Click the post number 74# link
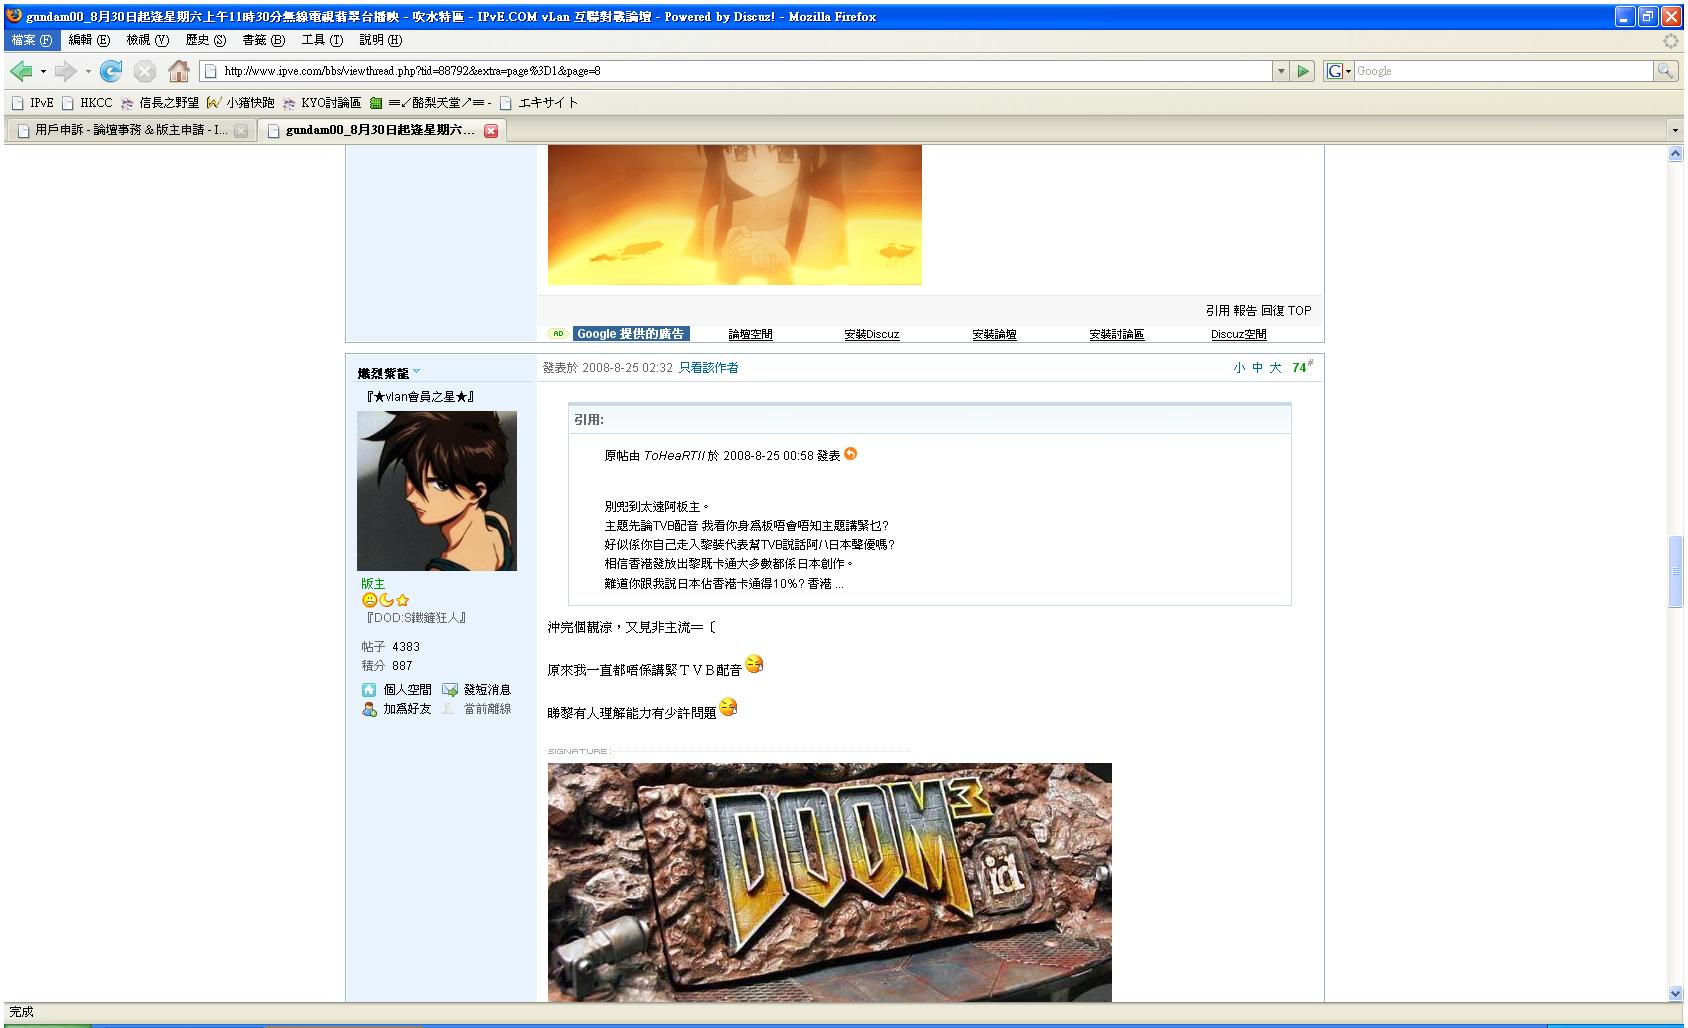Image resolution: width=1688 pixels, height=1028 pixels. (1302, 367)
